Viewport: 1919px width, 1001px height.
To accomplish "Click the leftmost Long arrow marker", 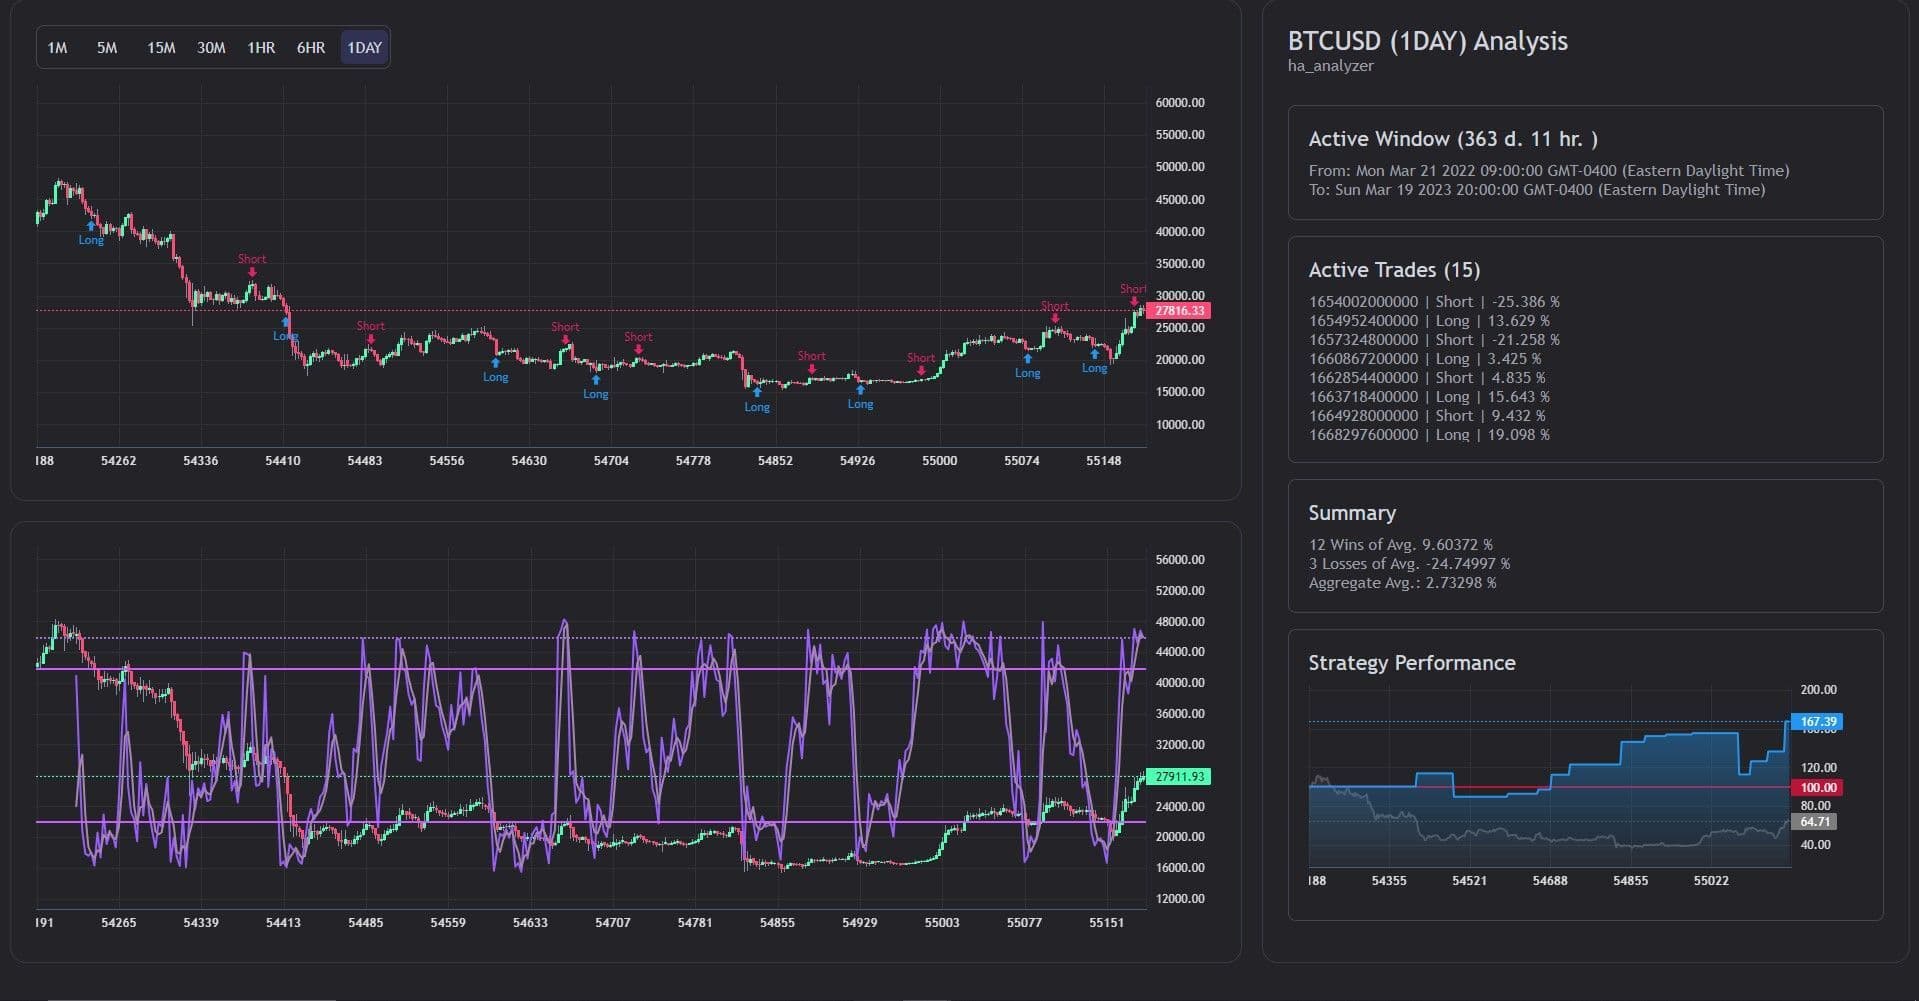I will (x=91, y=228).
